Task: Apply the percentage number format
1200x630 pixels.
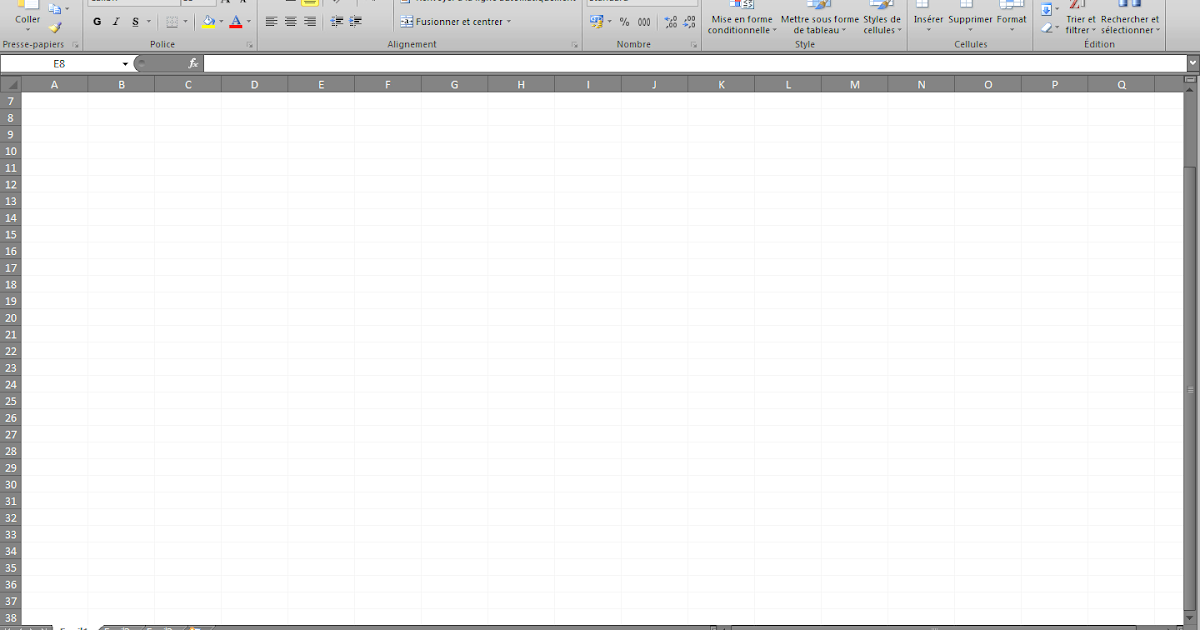Action: coord(622,21)
